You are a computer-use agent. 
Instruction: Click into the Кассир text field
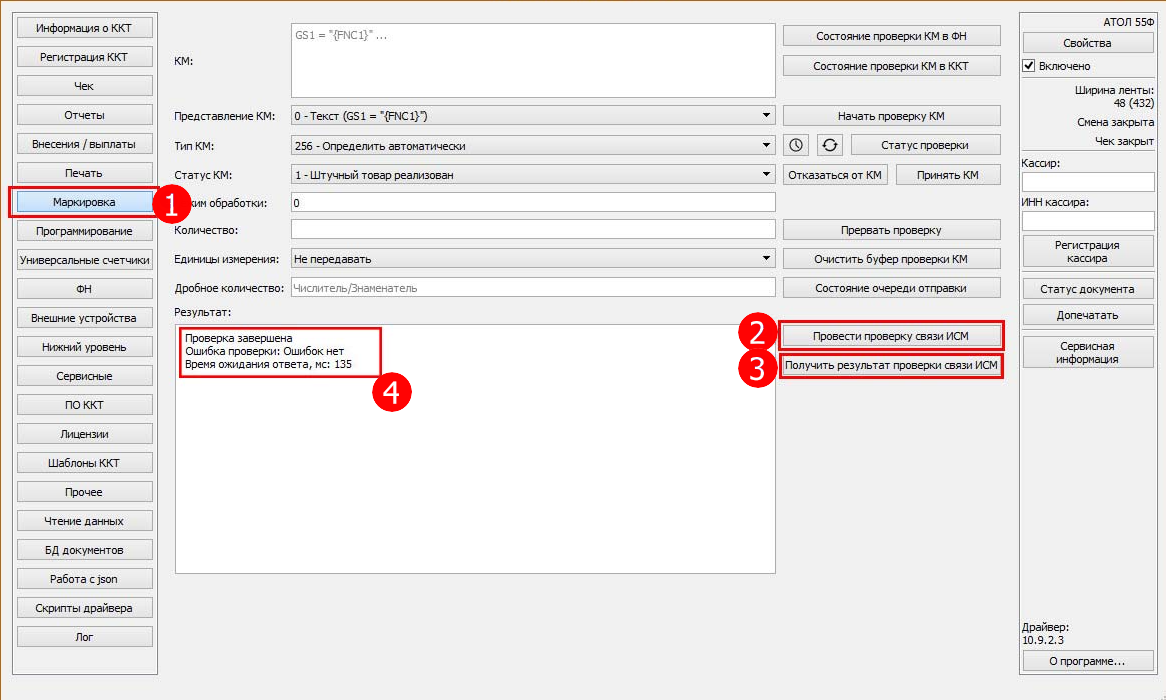(x=1087, y=182)
